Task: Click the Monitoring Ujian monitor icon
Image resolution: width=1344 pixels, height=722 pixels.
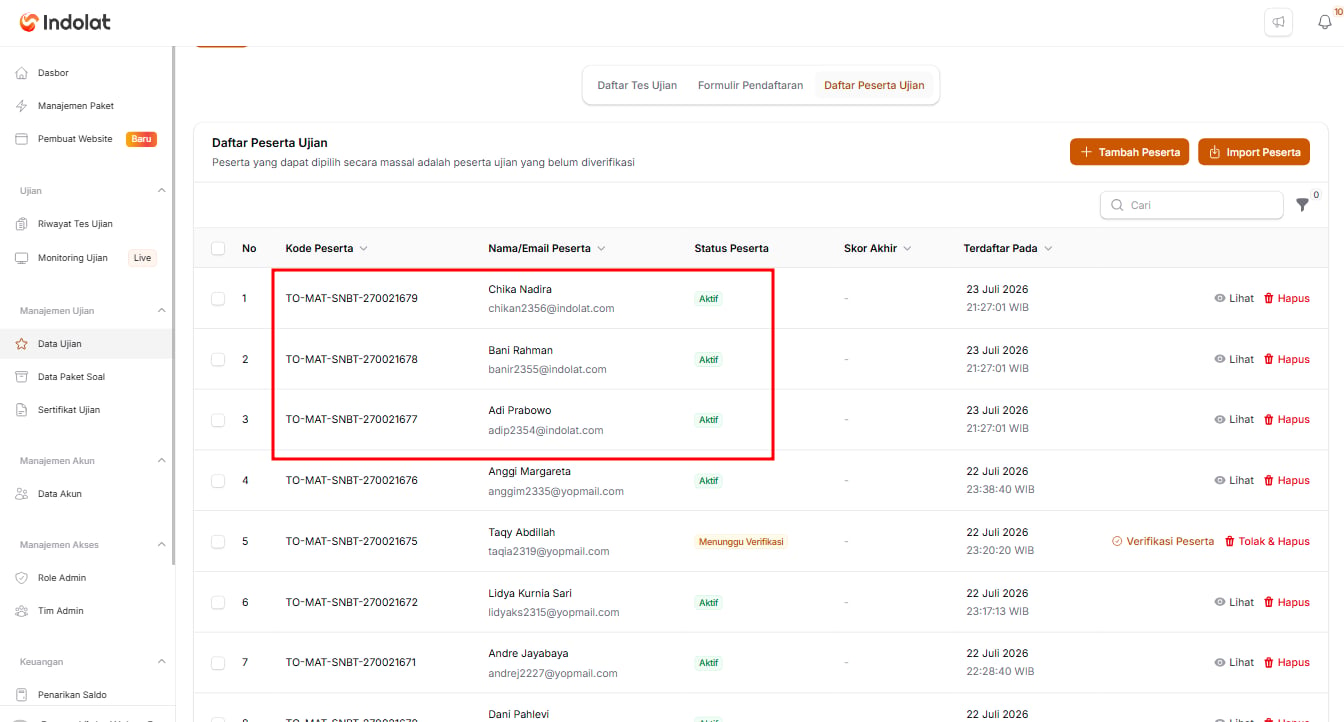Action: 21,258
